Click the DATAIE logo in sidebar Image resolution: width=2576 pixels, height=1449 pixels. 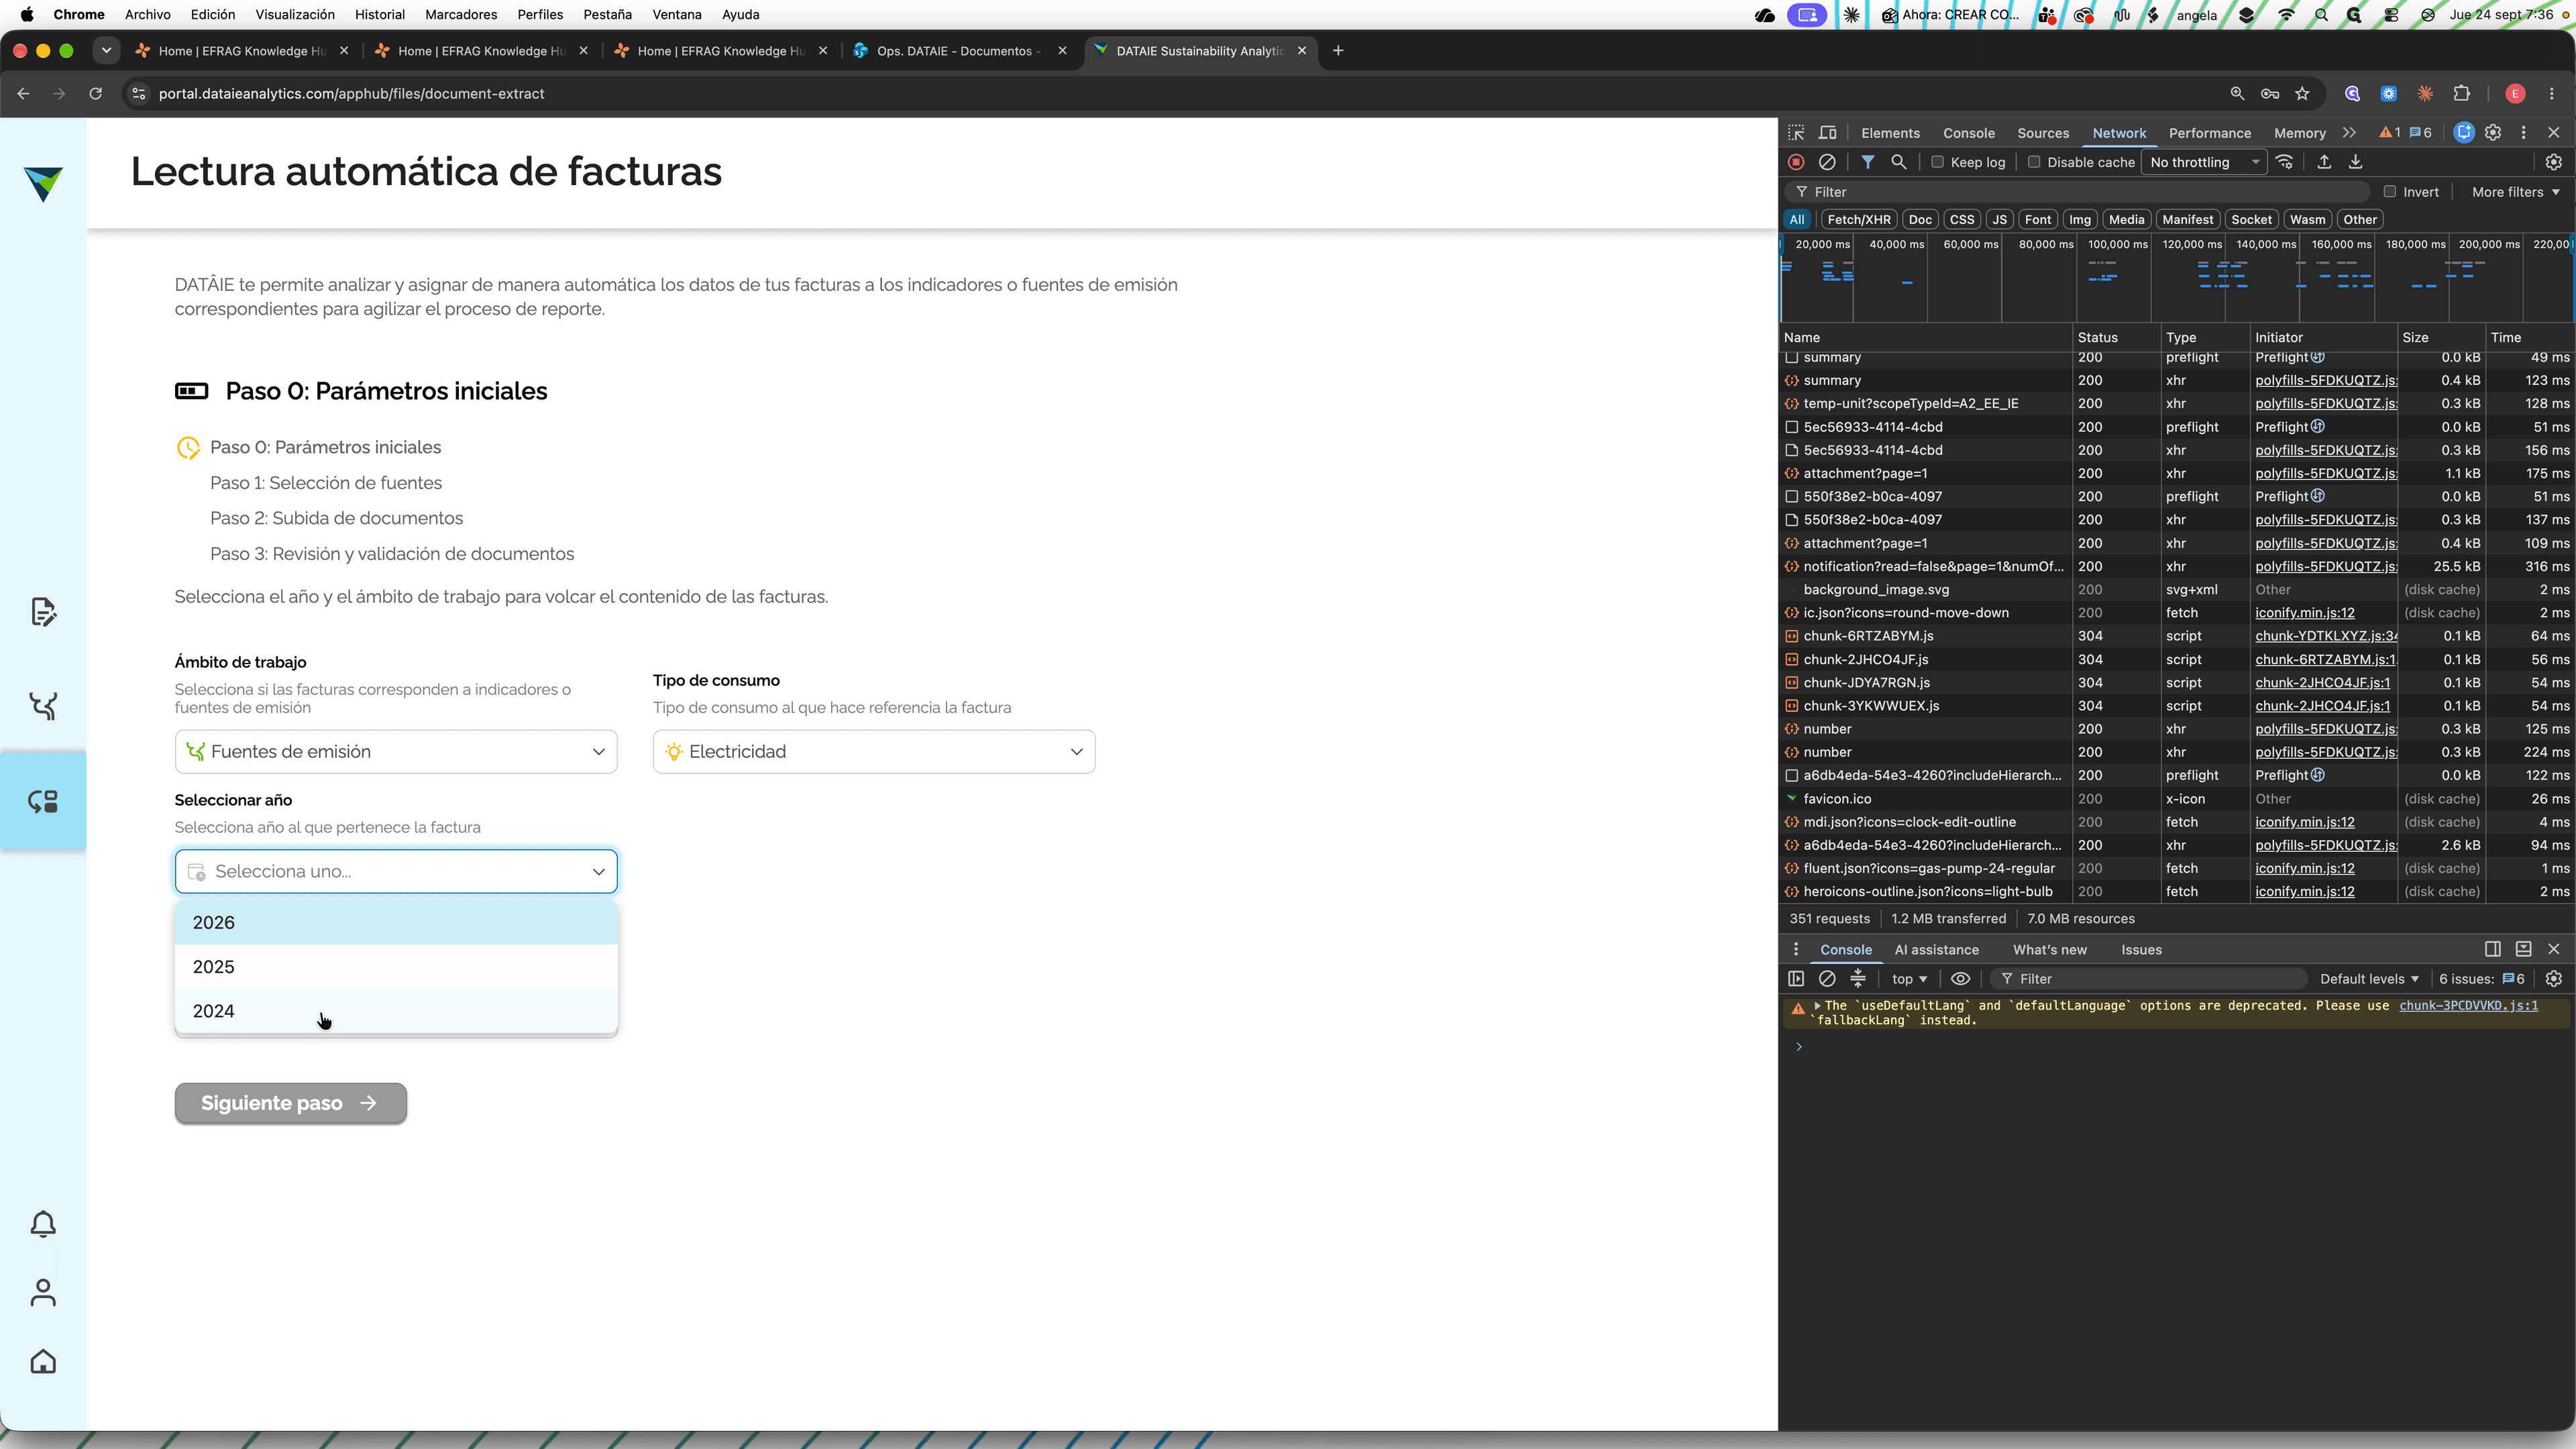pyautogui.click(x=43, y=183)
